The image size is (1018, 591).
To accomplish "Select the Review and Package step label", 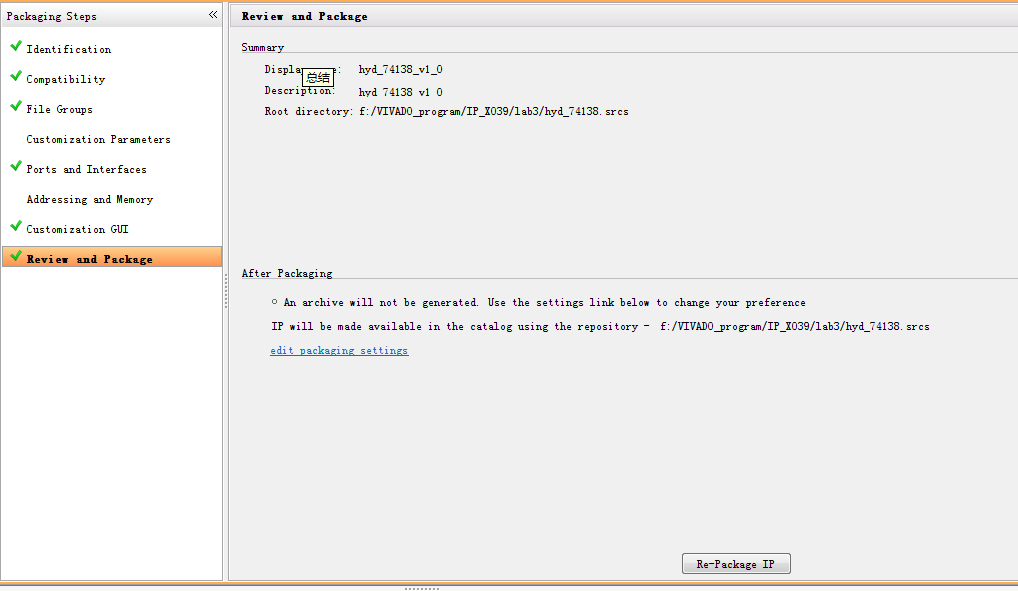I will 90,259.
